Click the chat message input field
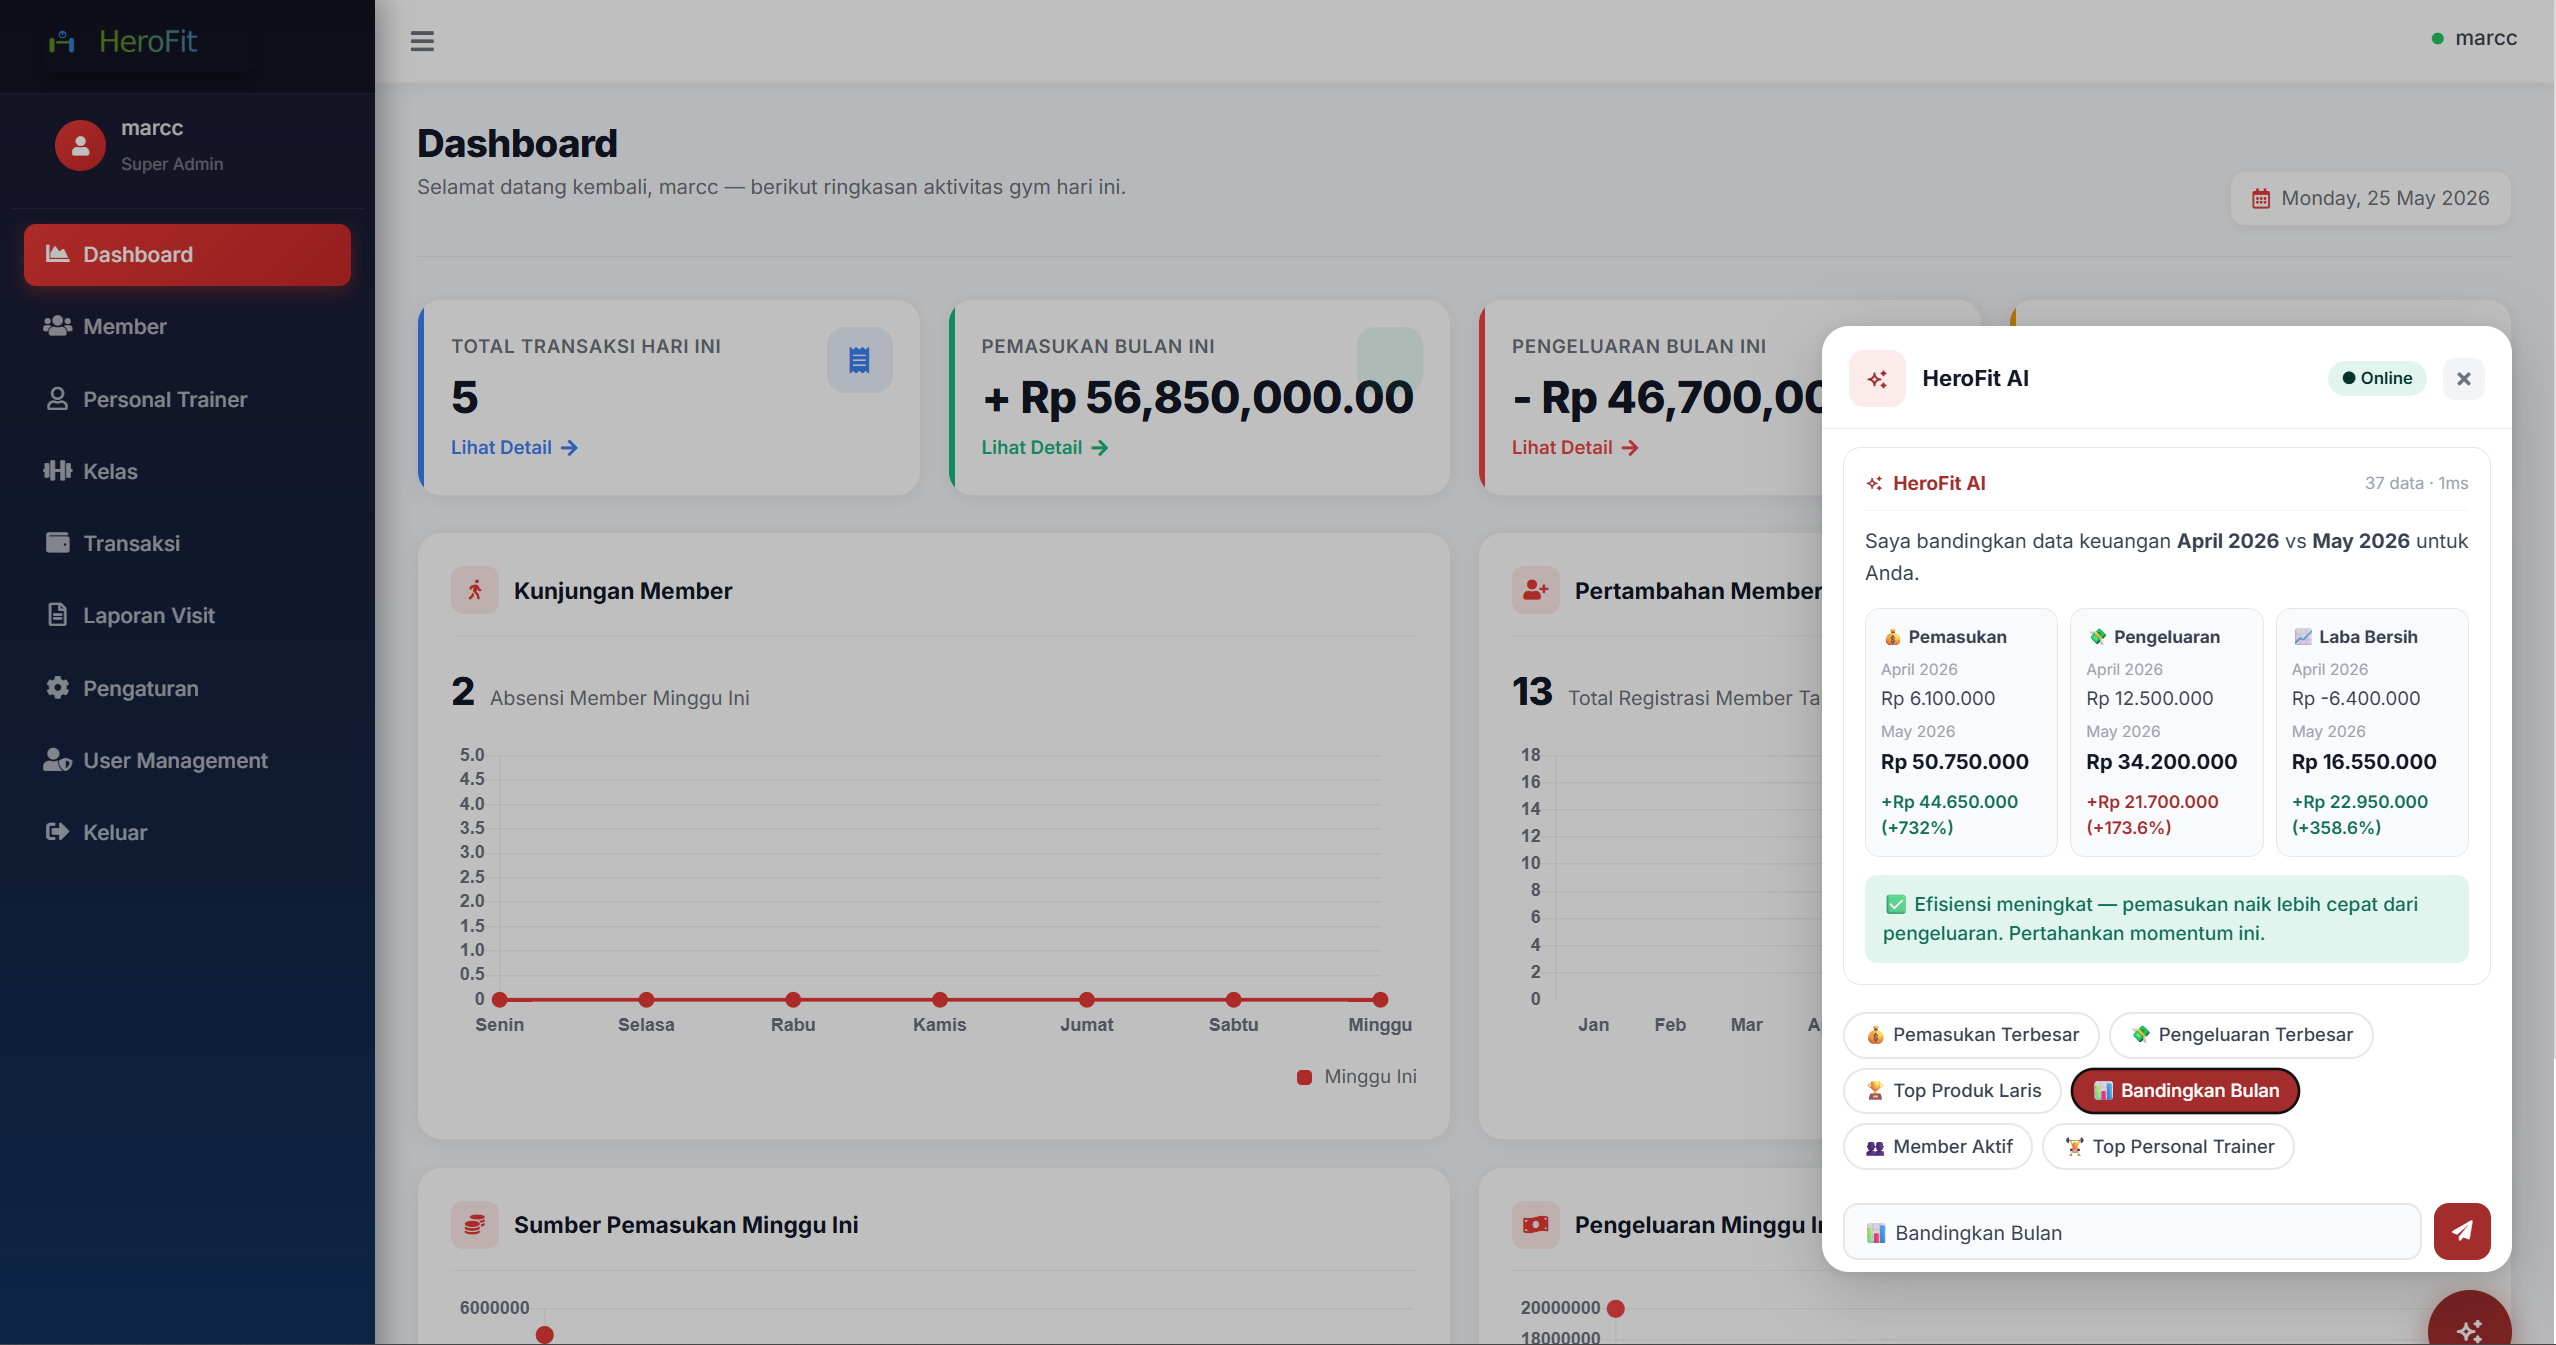The width and height of the screenshot is (2556, 1345). 2131,1232
